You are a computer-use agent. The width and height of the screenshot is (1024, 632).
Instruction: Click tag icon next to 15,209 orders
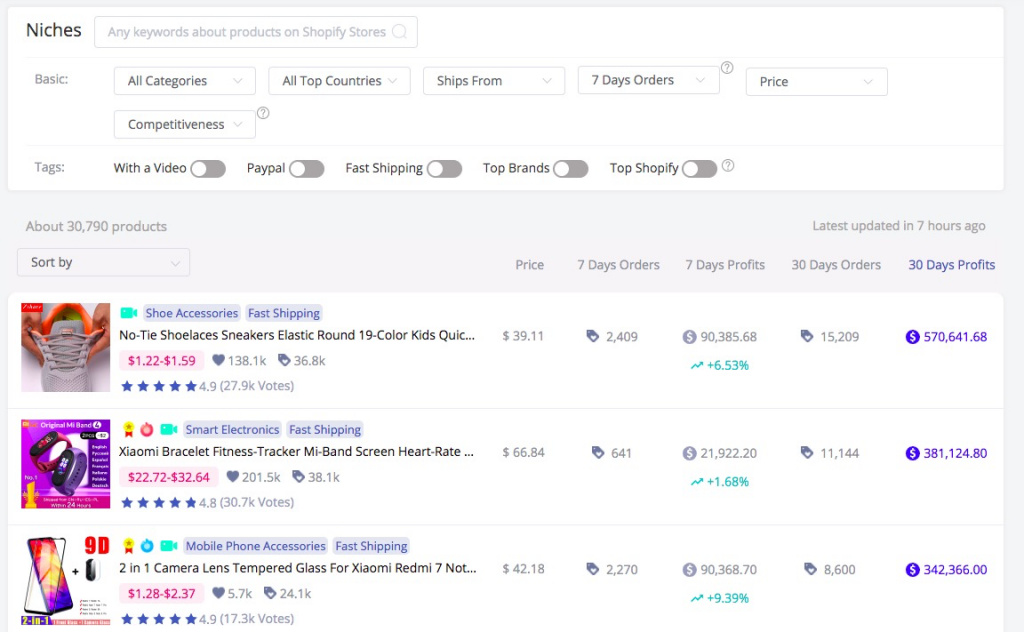tap(807, 336)
